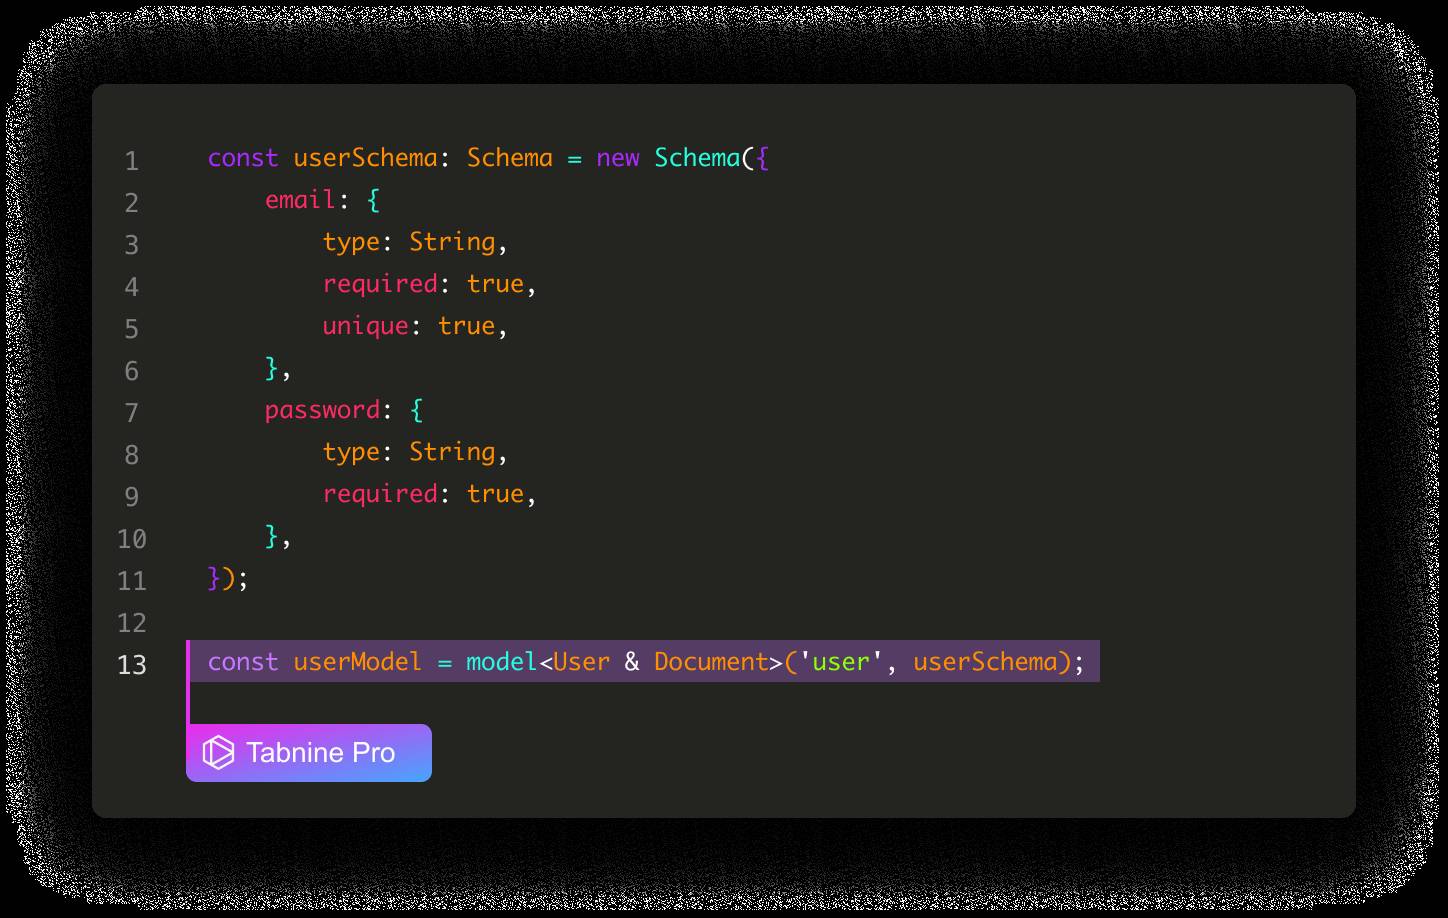Click the 'unique' property key
The image size is (1448, 918).
365,326
